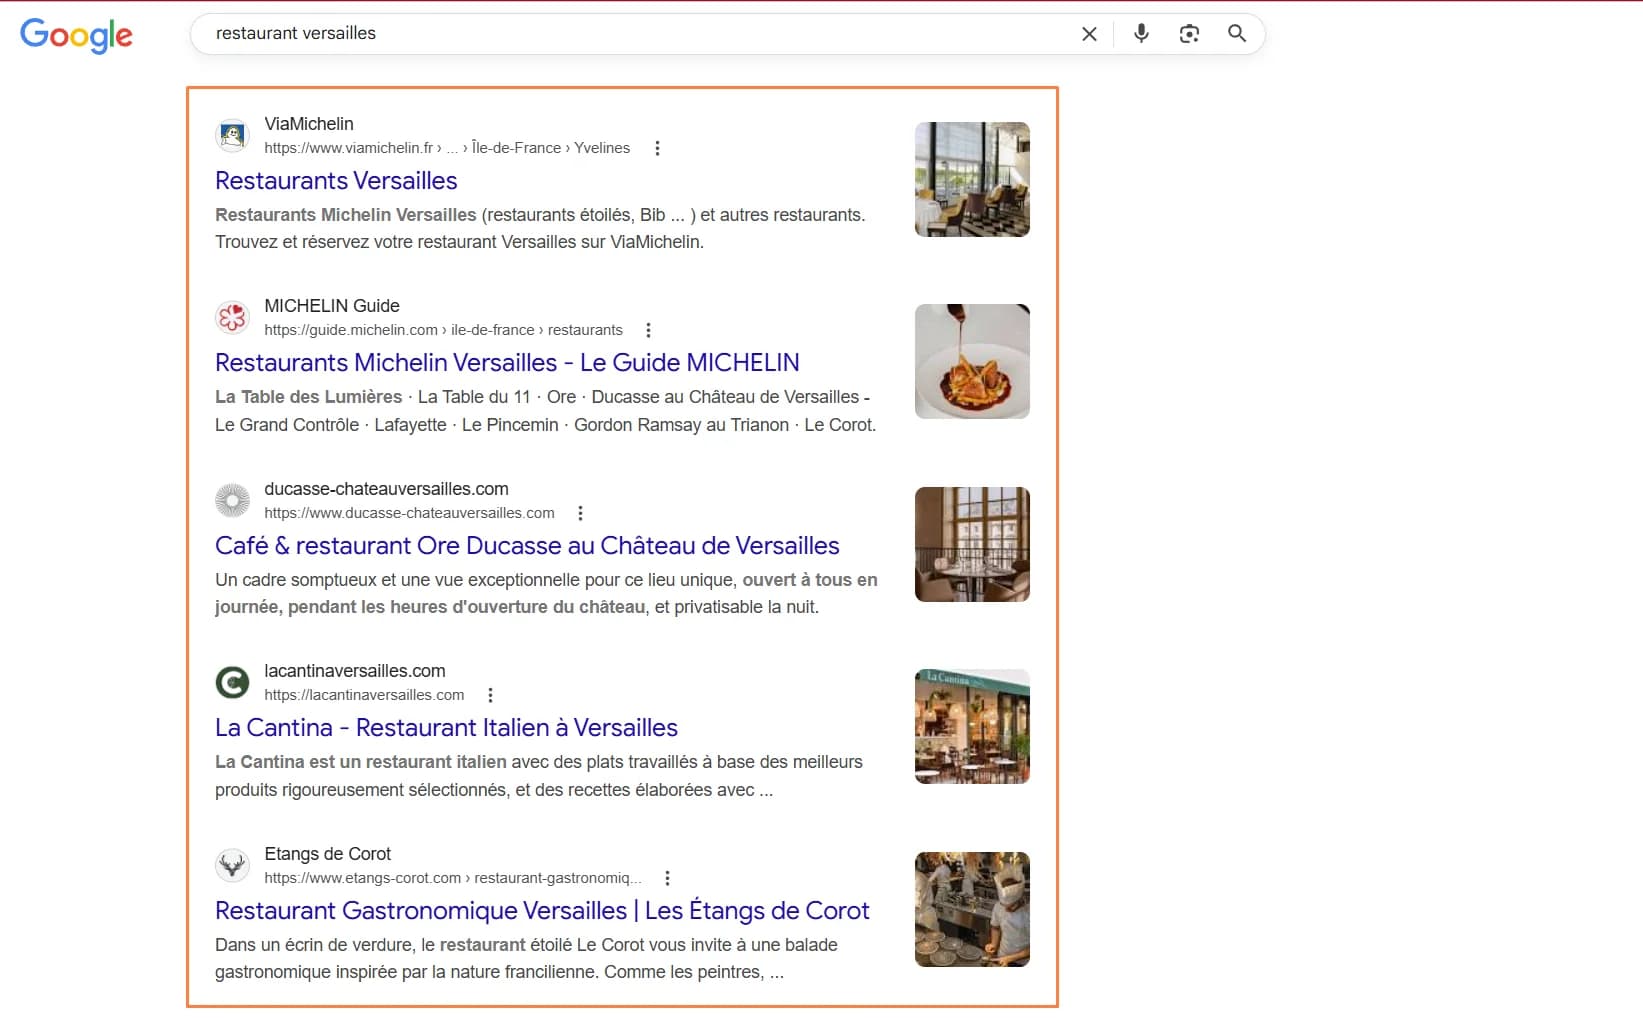The image size is (1643, 1019).
Task: Click the lacantinaversailles.com site name
Action: point(355,671)
